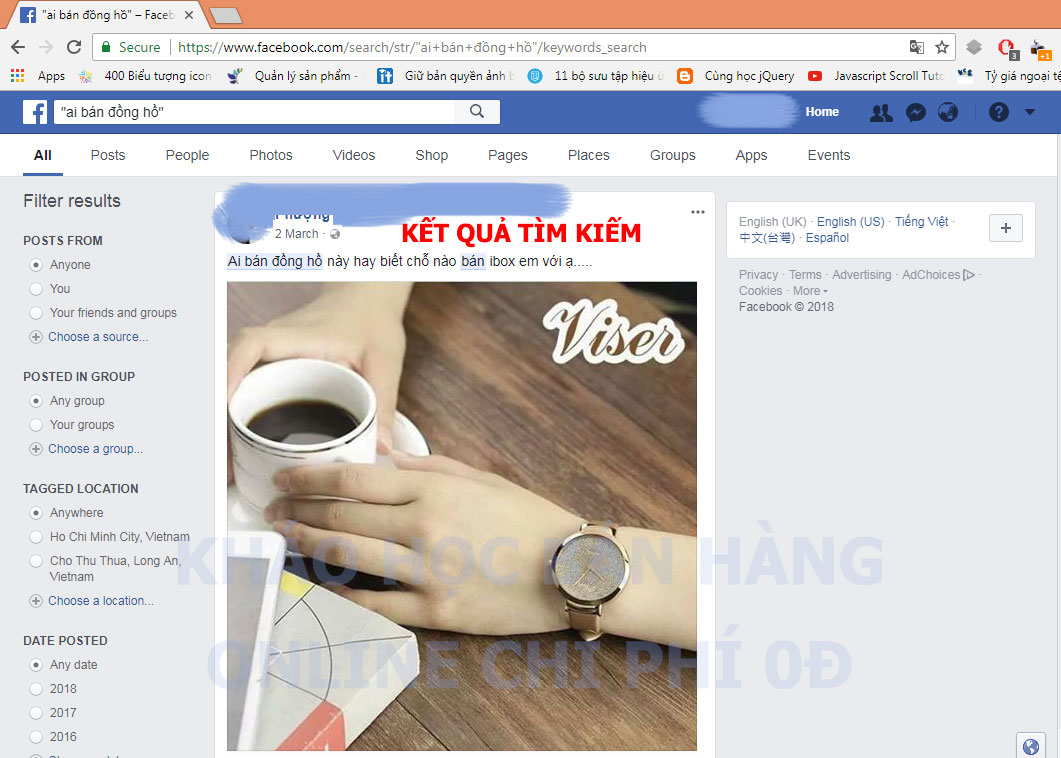Click the browser Forward arrow
This screenshot has width=1061, height=758.
point(46,47)
